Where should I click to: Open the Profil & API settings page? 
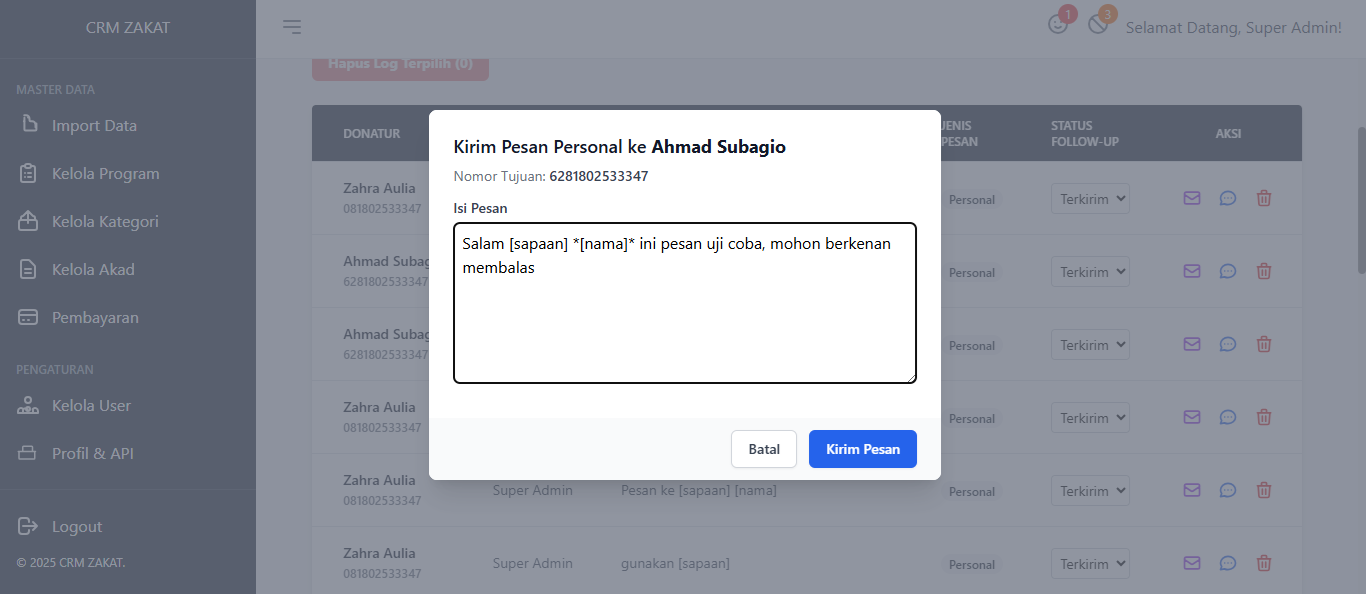(92, 453)
